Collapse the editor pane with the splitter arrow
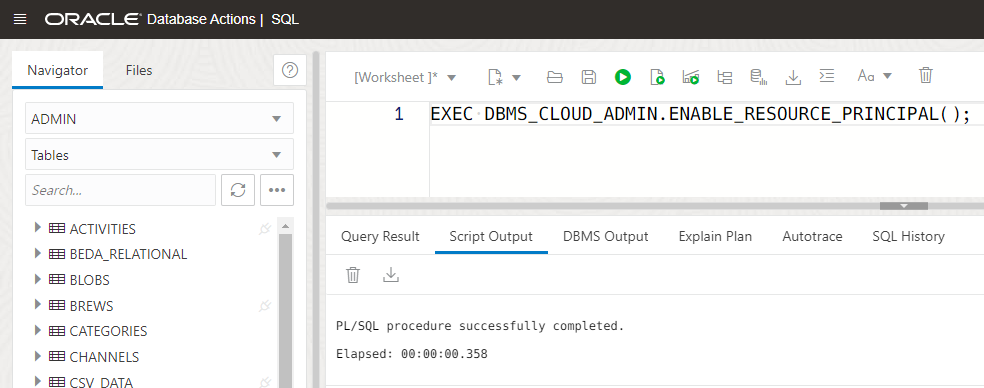The width and height of the screenshot is (984, 388). click(x=904, y=206)
